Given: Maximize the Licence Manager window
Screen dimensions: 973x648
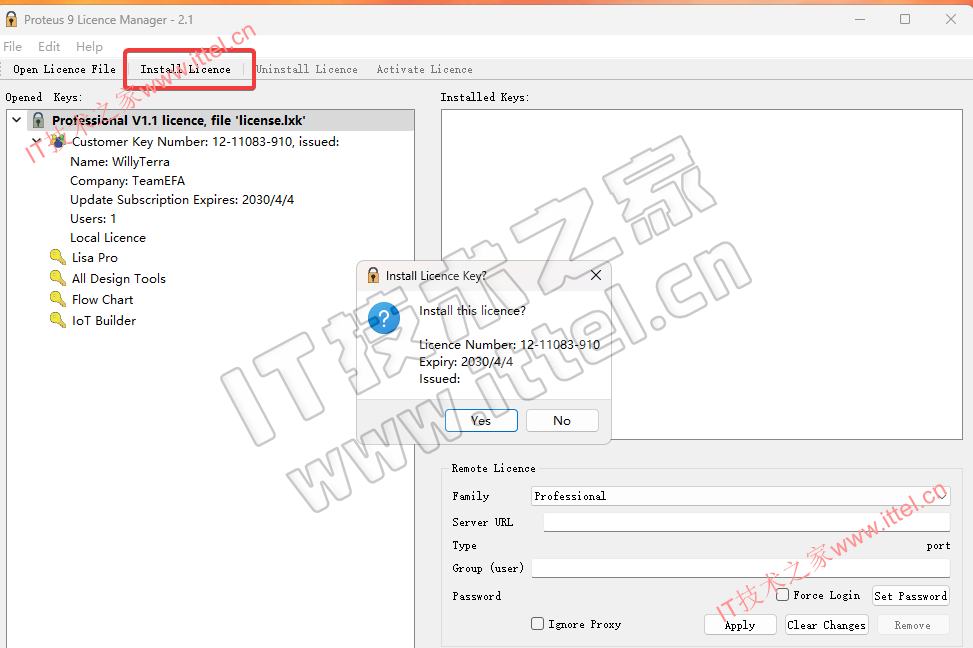Looking at the screenshot, I should [x=905, y=19].
